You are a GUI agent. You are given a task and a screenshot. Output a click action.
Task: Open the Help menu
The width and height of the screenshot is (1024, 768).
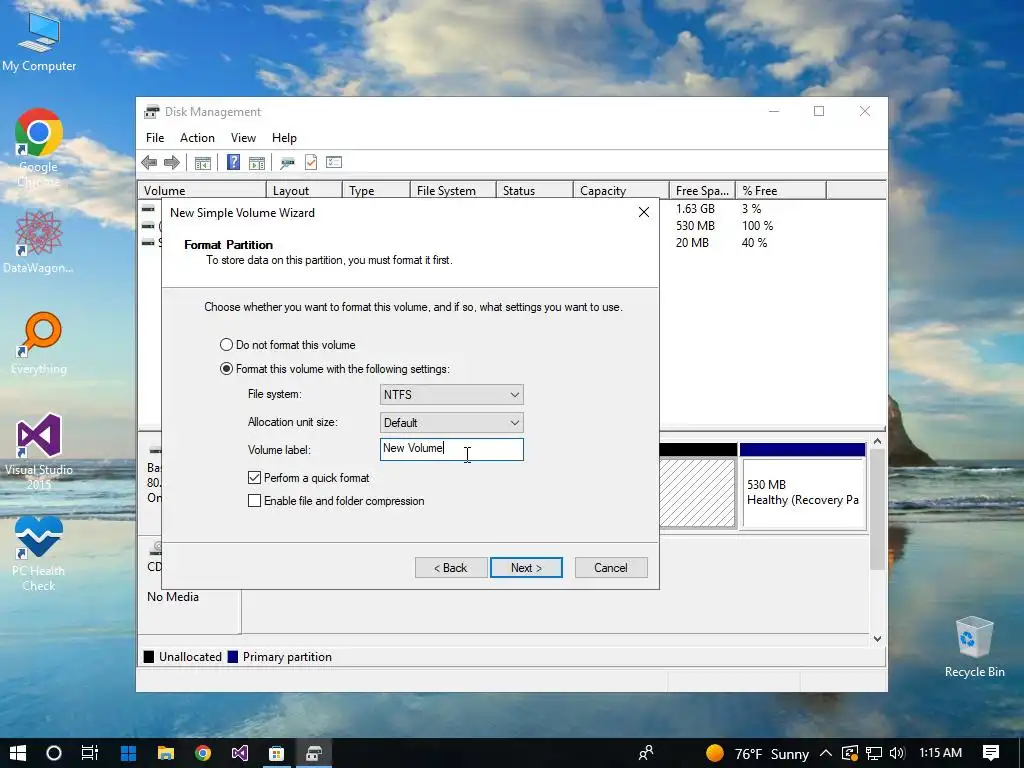(284, 138)
